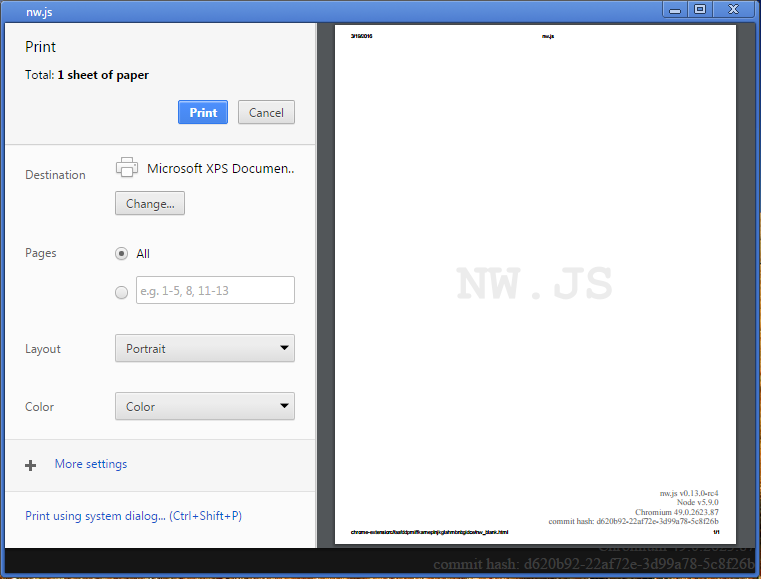Image resolution: width=761 pixels, height=579 pixels.
Task: Close the nw.js print window
Action: tap(734, 9)
